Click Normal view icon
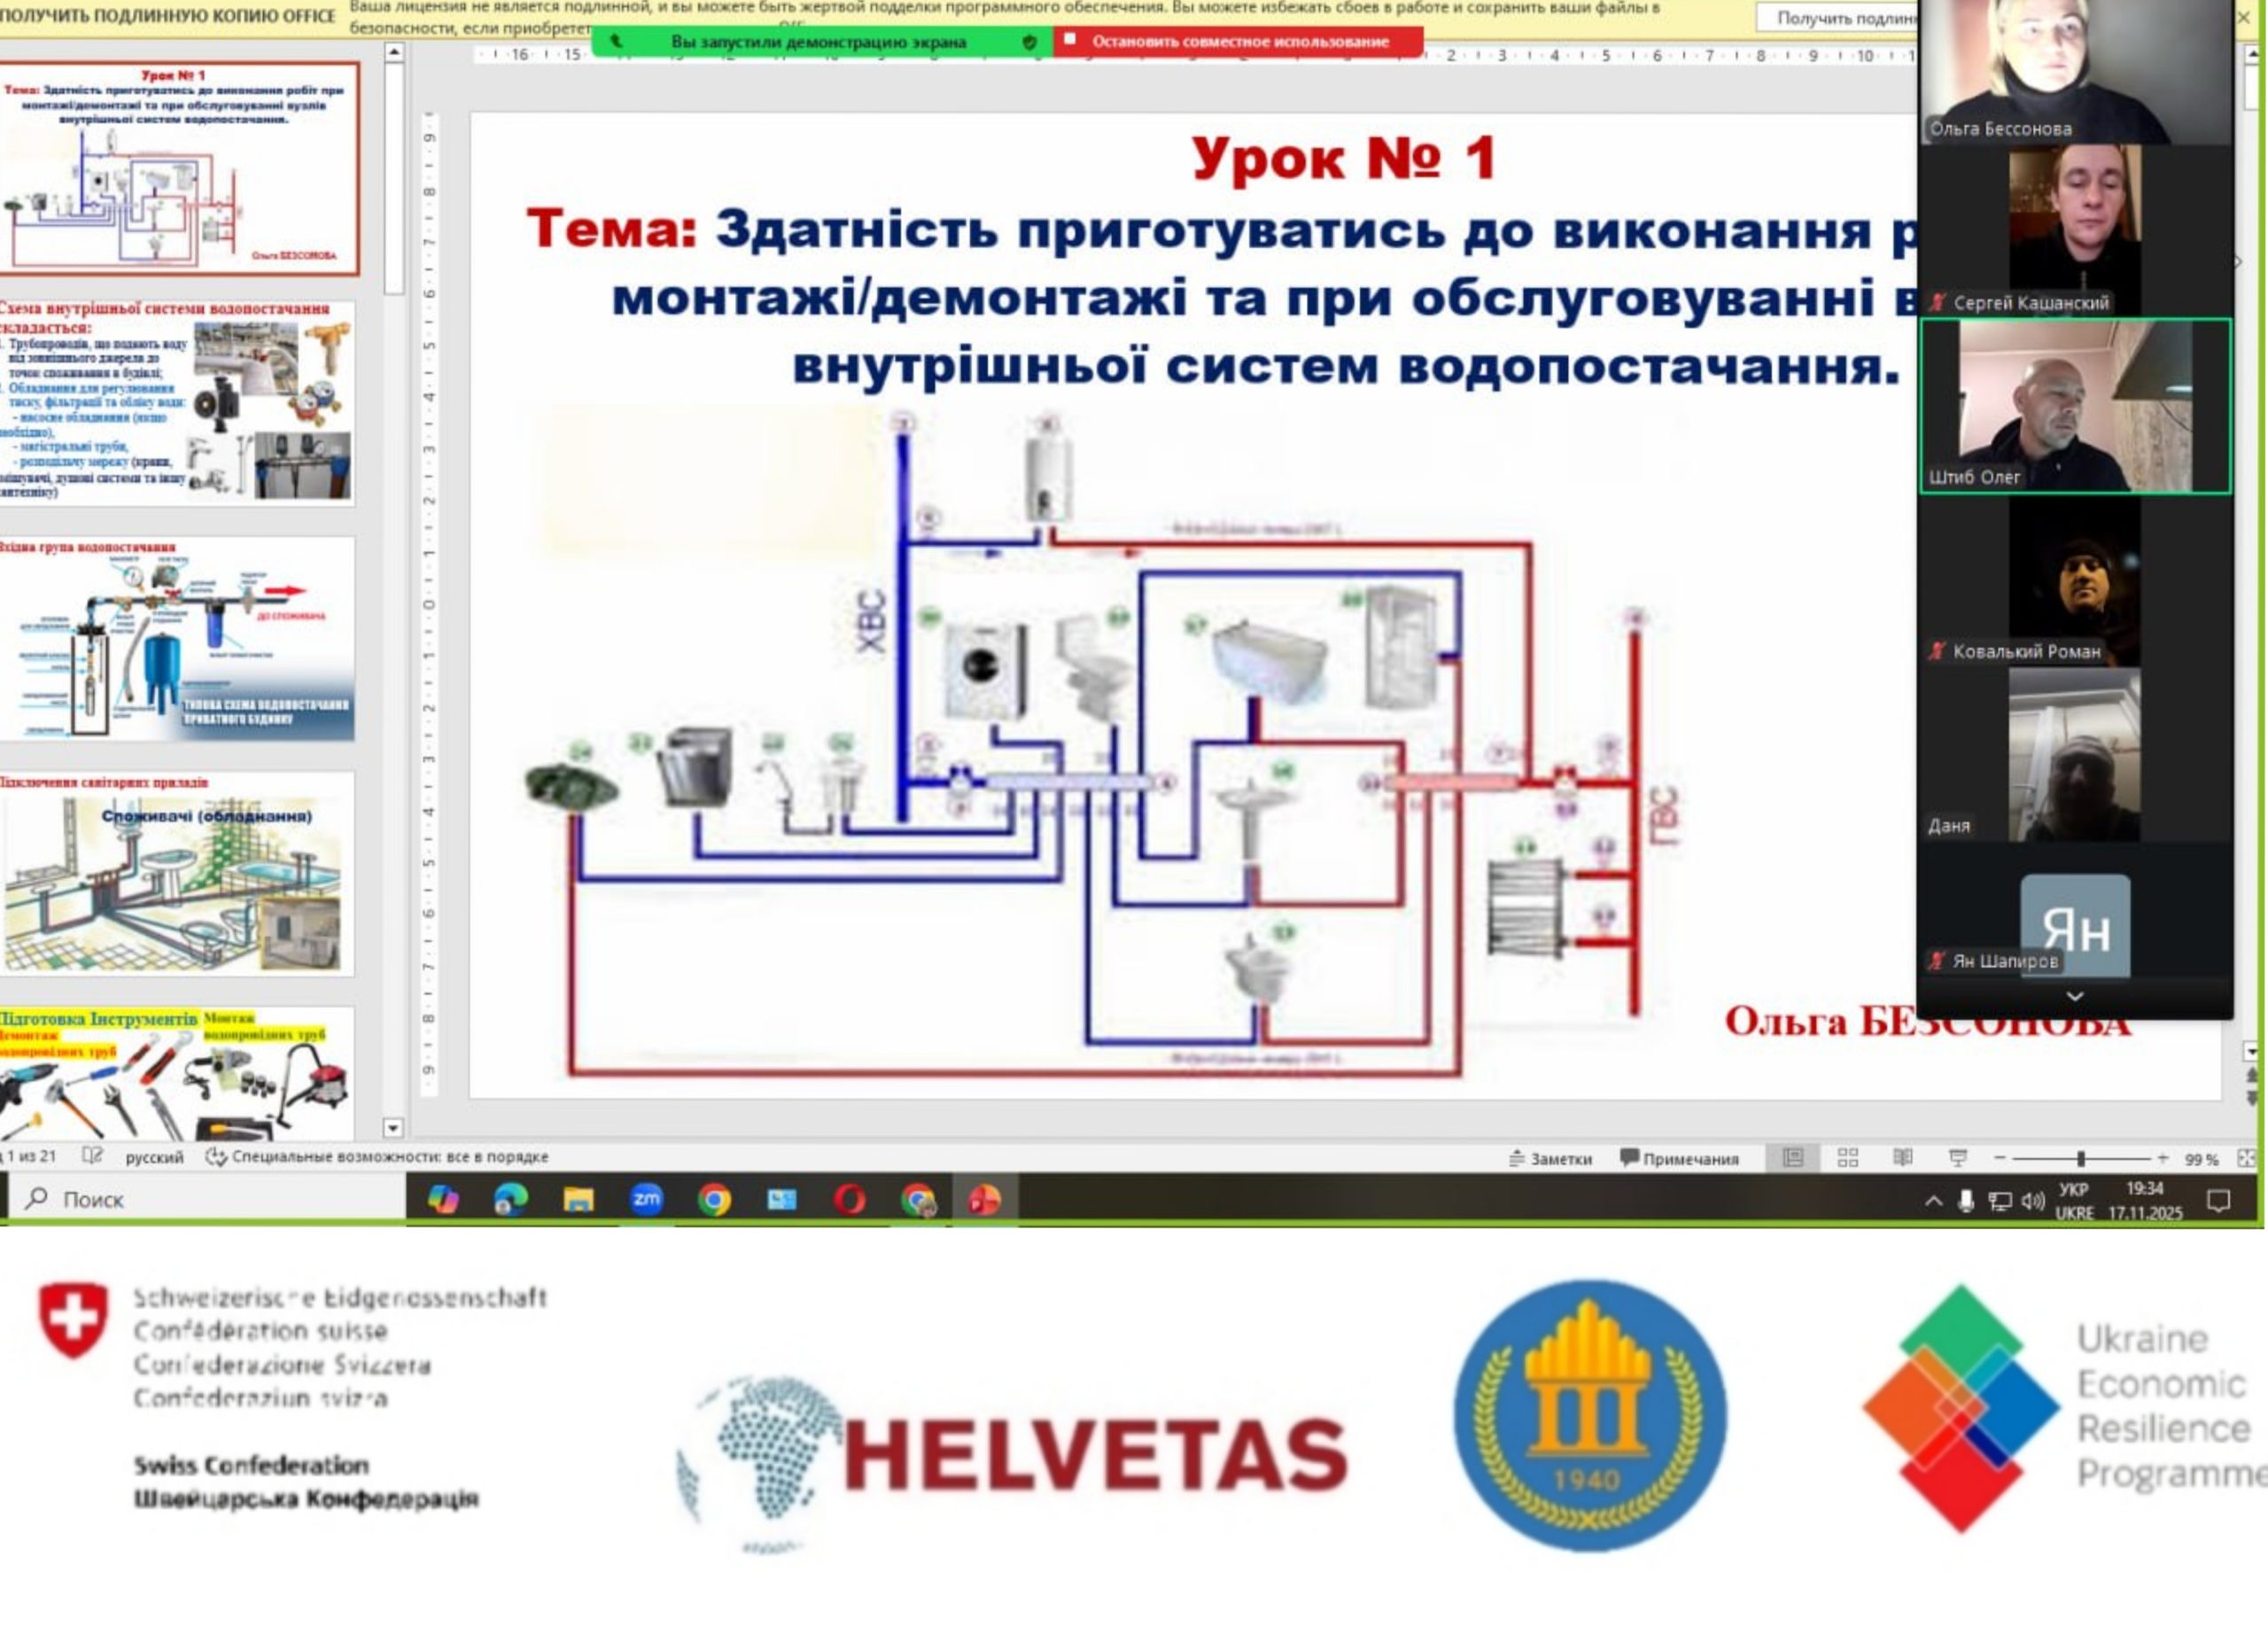Screen dimensions: 2268x1634 (x=1793, y=1158)
